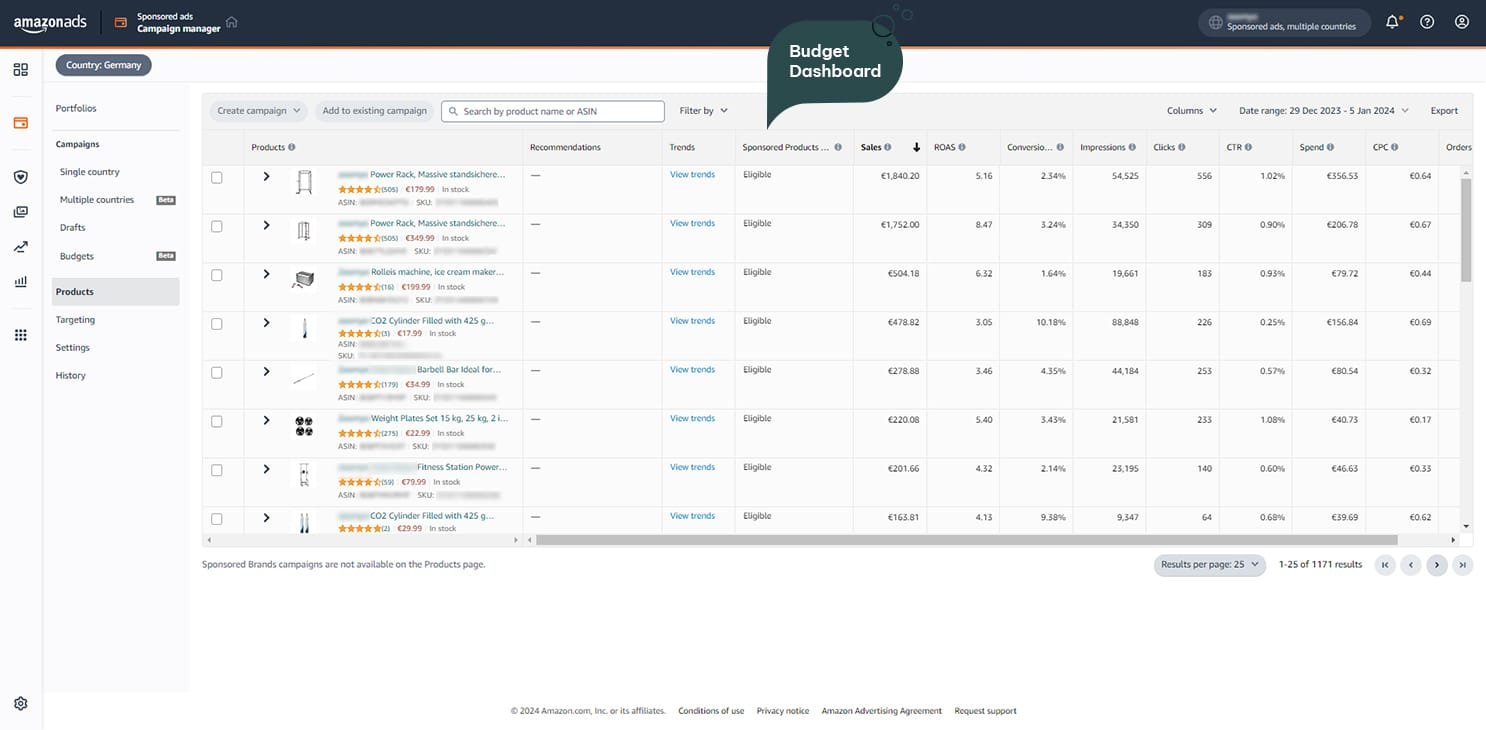Expand the Filter by dropdown
Screen dimensions: 1486x730
(x=703, y=111)
